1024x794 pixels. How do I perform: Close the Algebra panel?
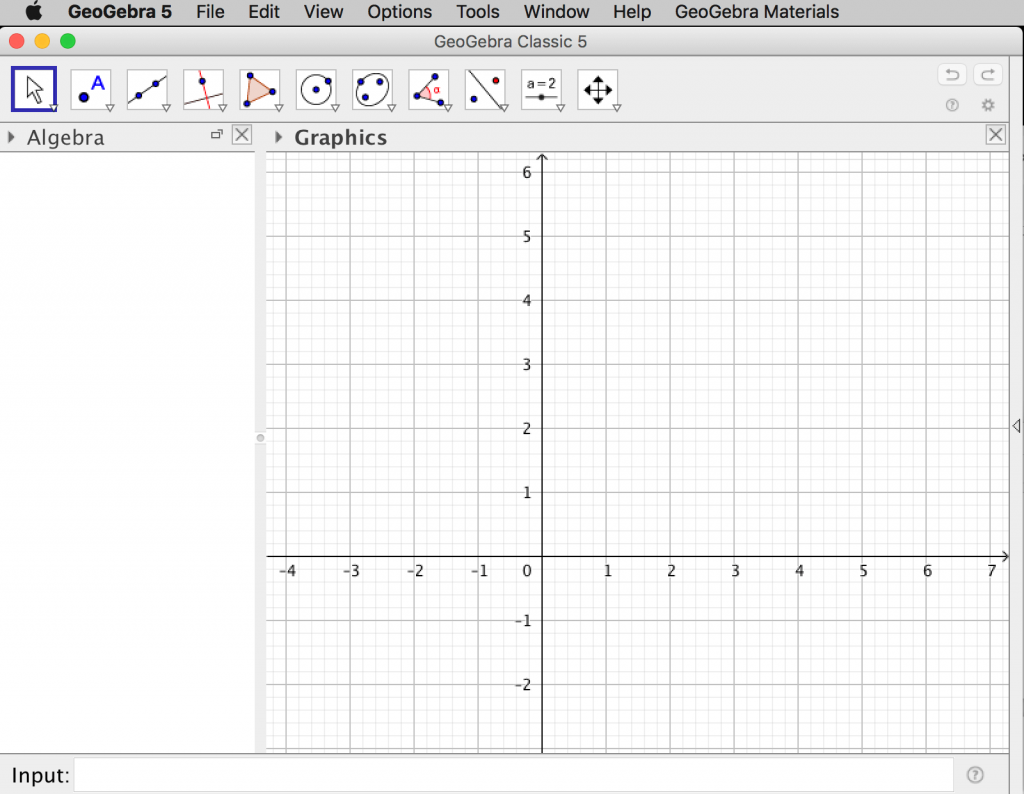(242, 135)
